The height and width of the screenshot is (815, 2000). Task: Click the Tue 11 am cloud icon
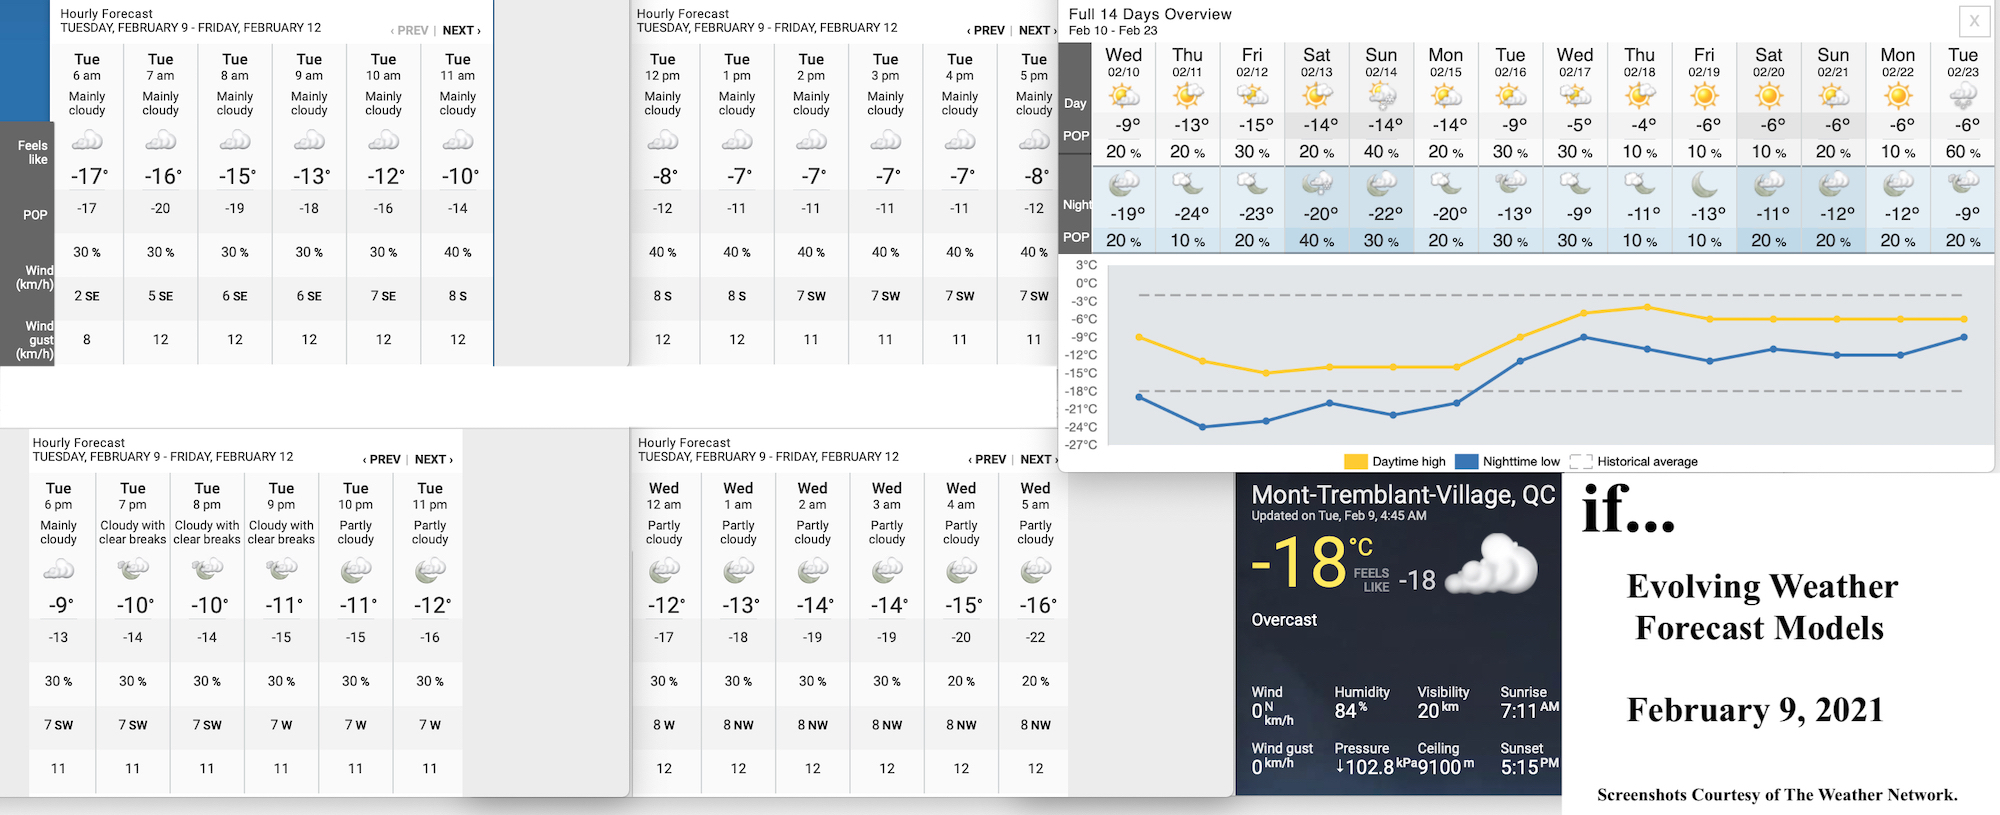pyautogui.click(x=458, y=141)
